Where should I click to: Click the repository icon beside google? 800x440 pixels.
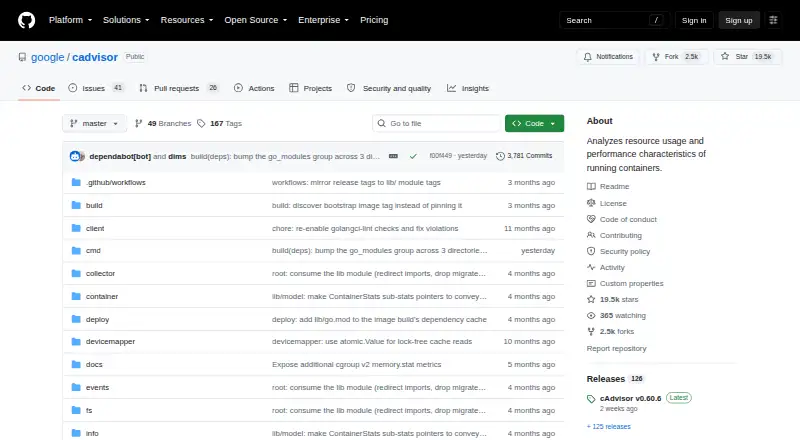click(22, 57)
